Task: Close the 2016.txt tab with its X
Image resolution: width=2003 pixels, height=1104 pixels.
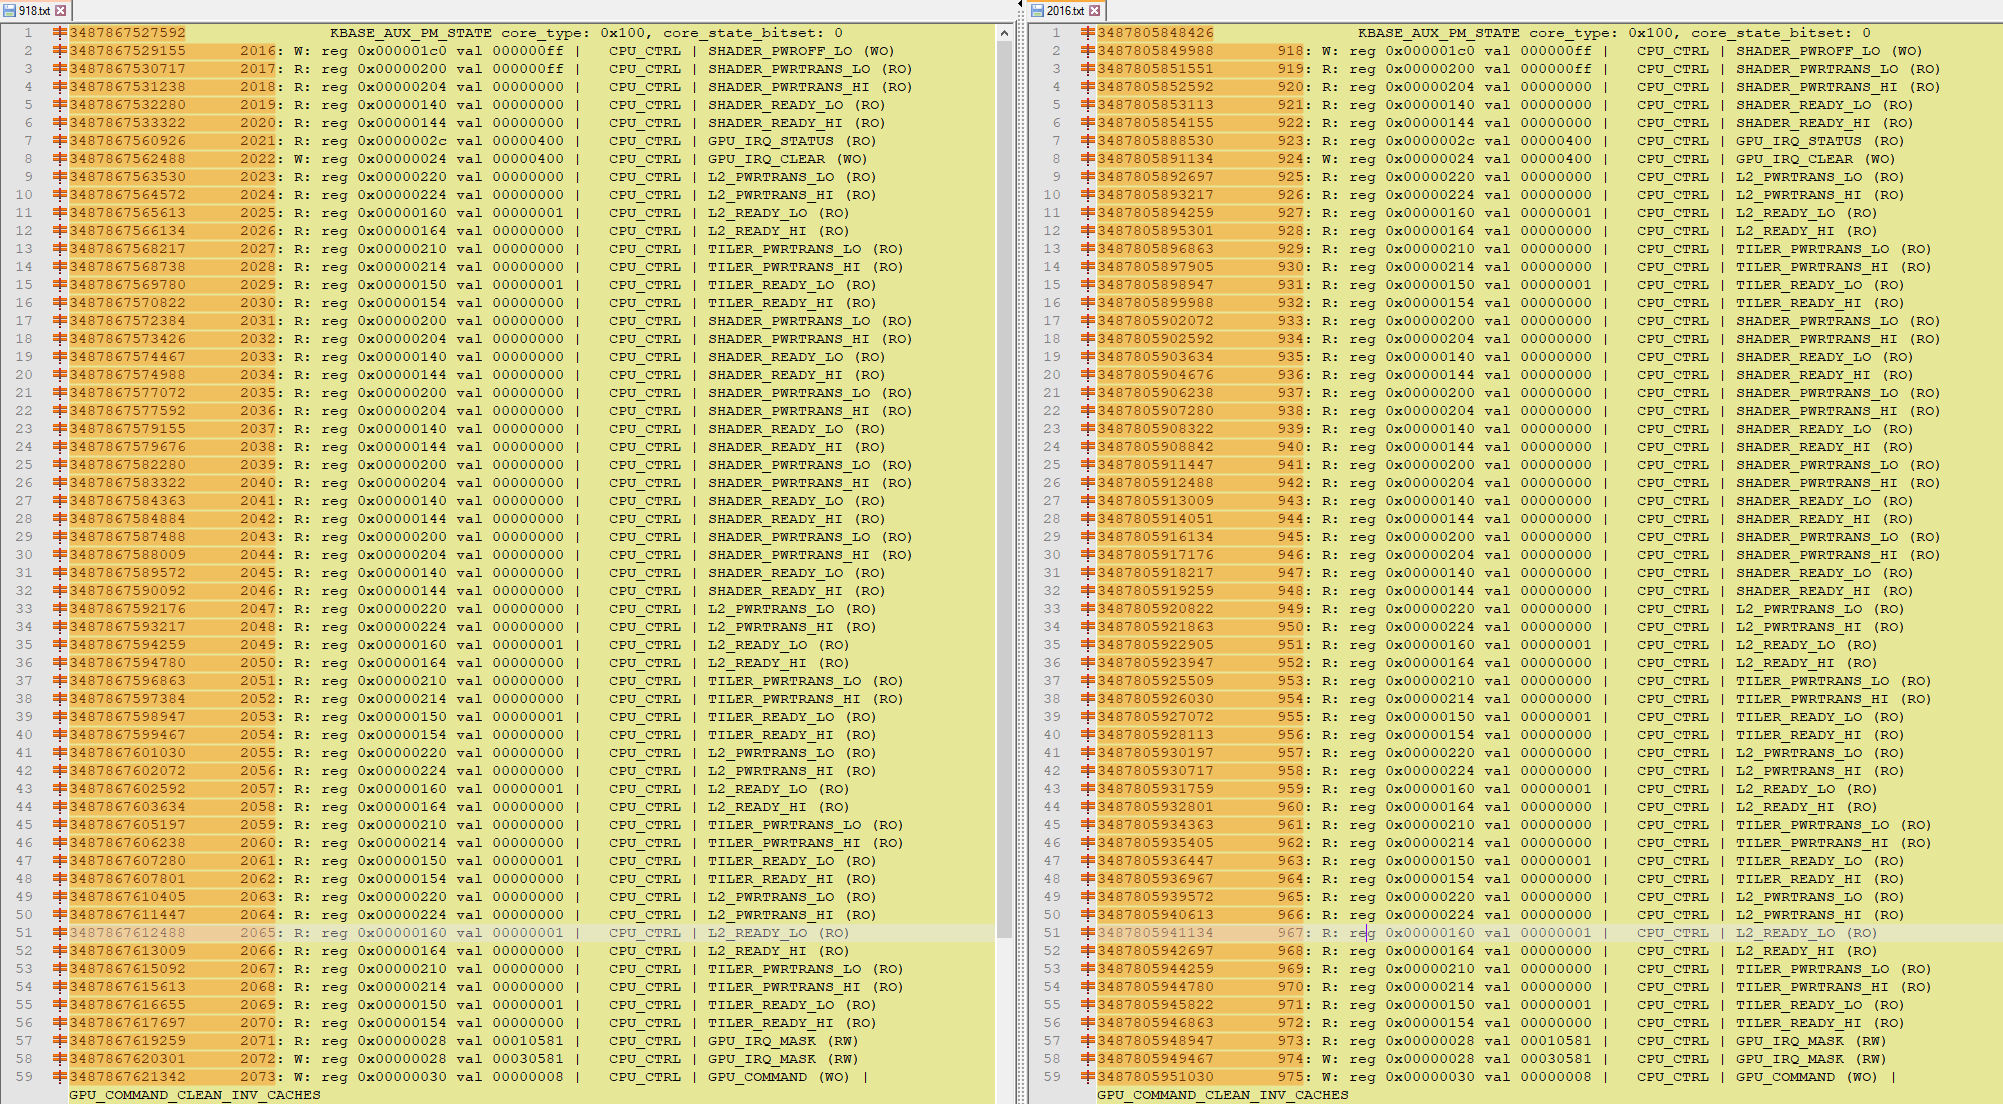Action: [x=1095, y=10]
